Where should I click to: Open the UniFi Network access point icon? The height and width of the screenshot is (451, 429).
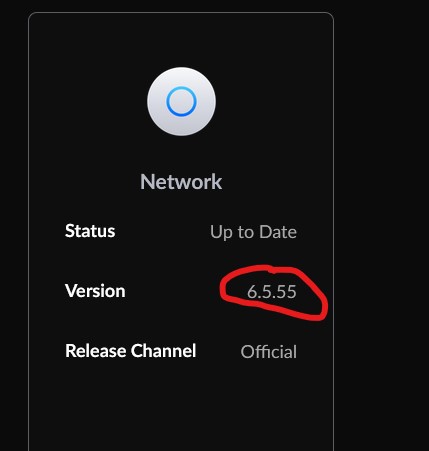coord(181,101)
